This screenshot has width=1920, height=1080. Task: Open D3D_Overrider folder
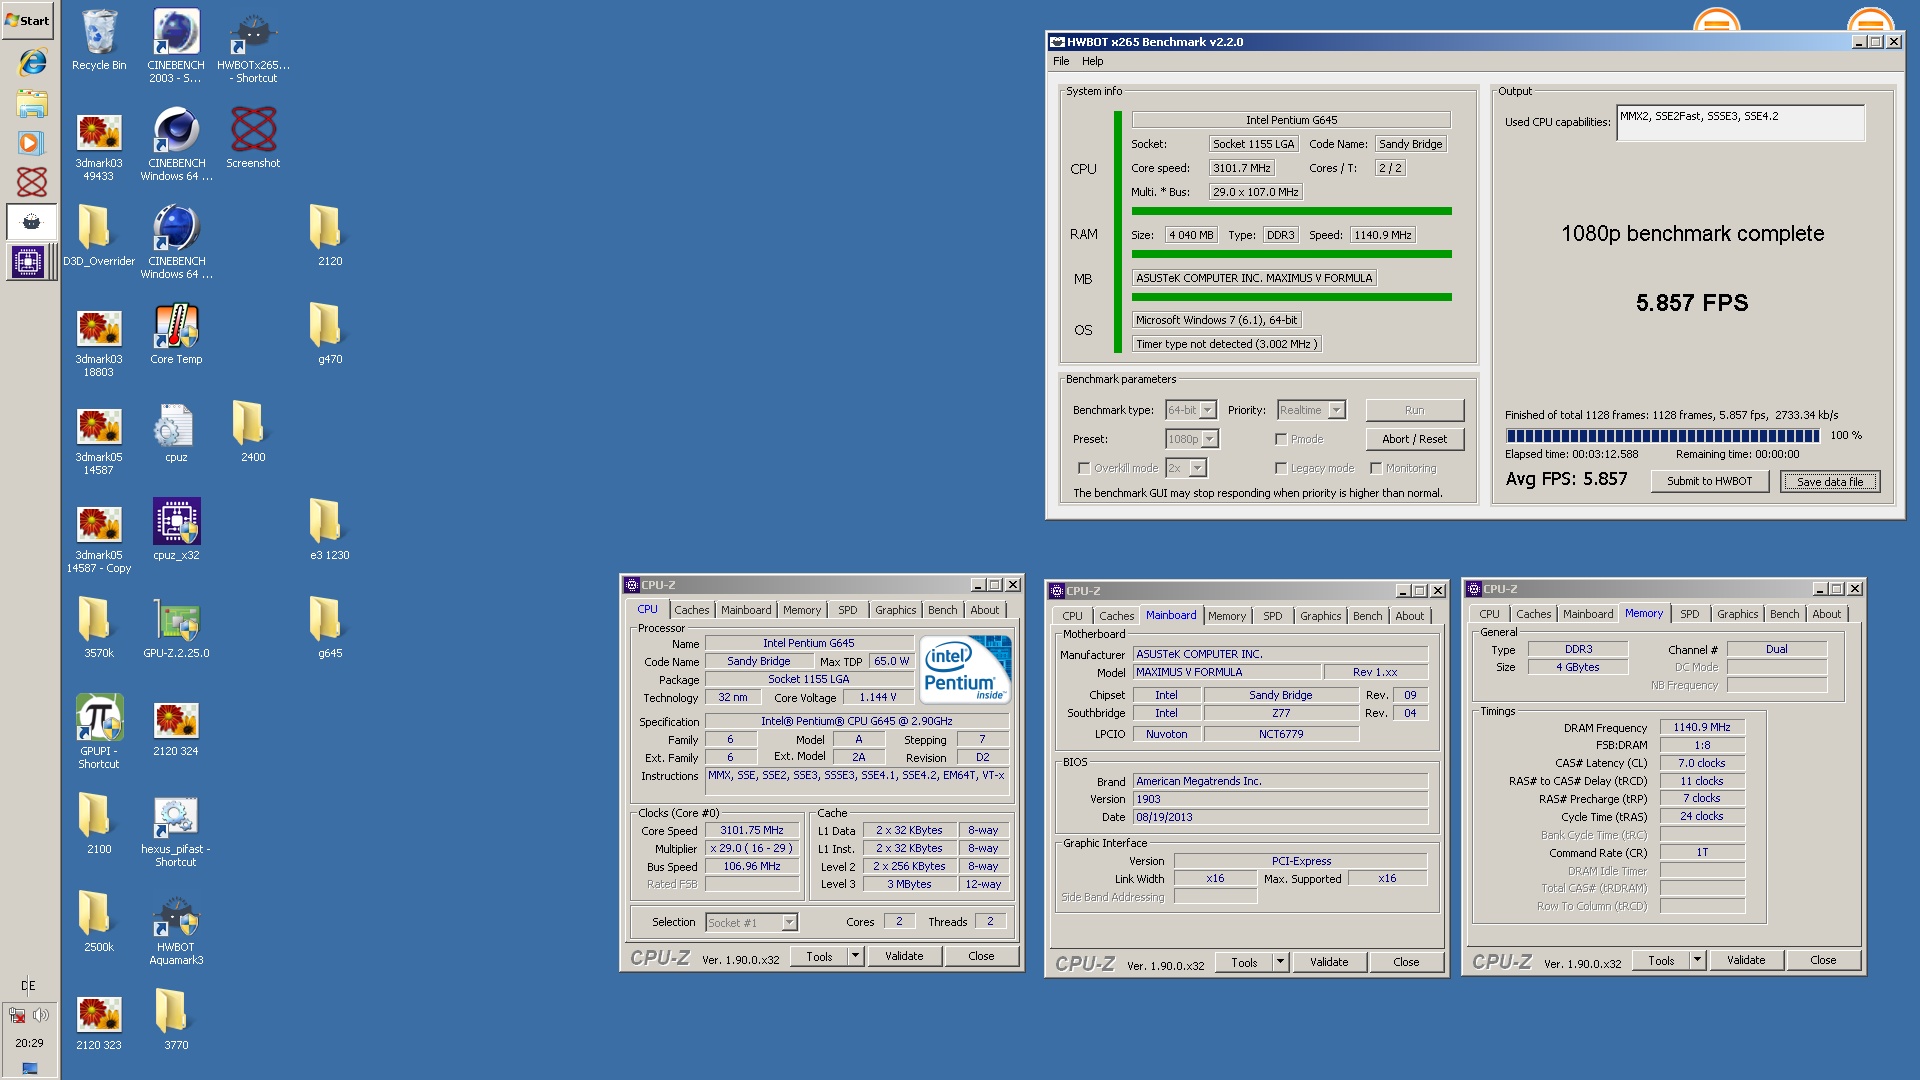(x=99, y=236)
